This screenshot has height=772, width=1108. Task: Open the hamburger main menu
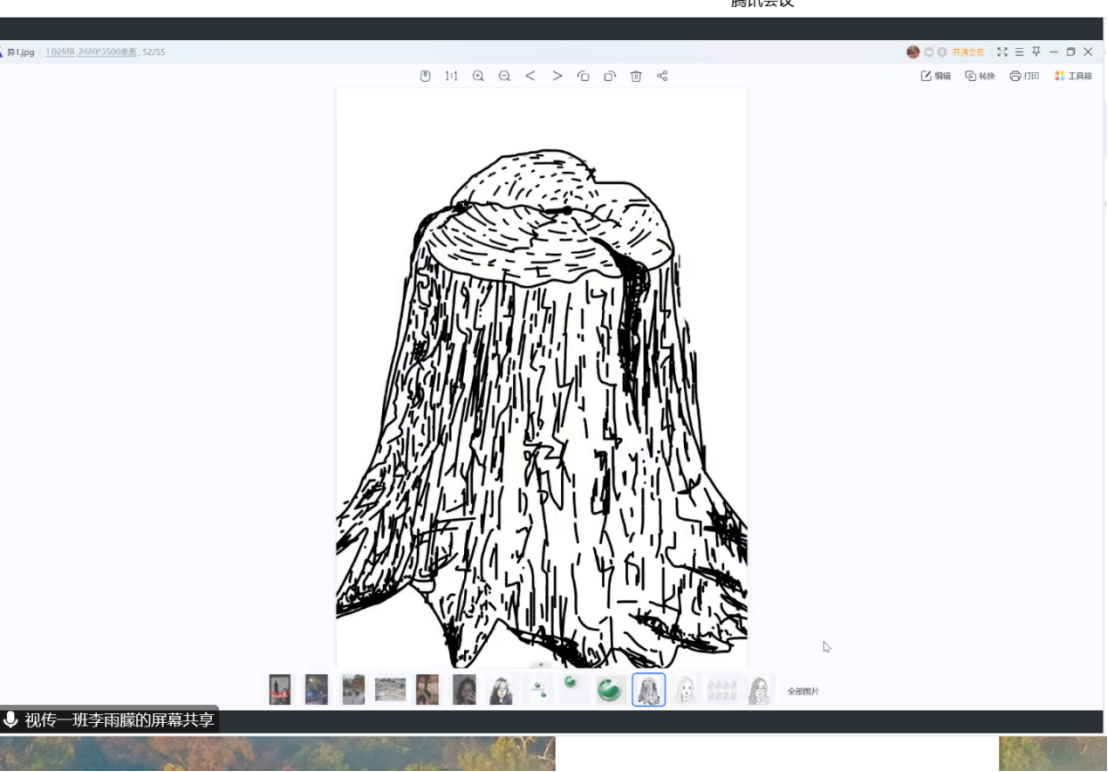click(x=1019, y=52)
